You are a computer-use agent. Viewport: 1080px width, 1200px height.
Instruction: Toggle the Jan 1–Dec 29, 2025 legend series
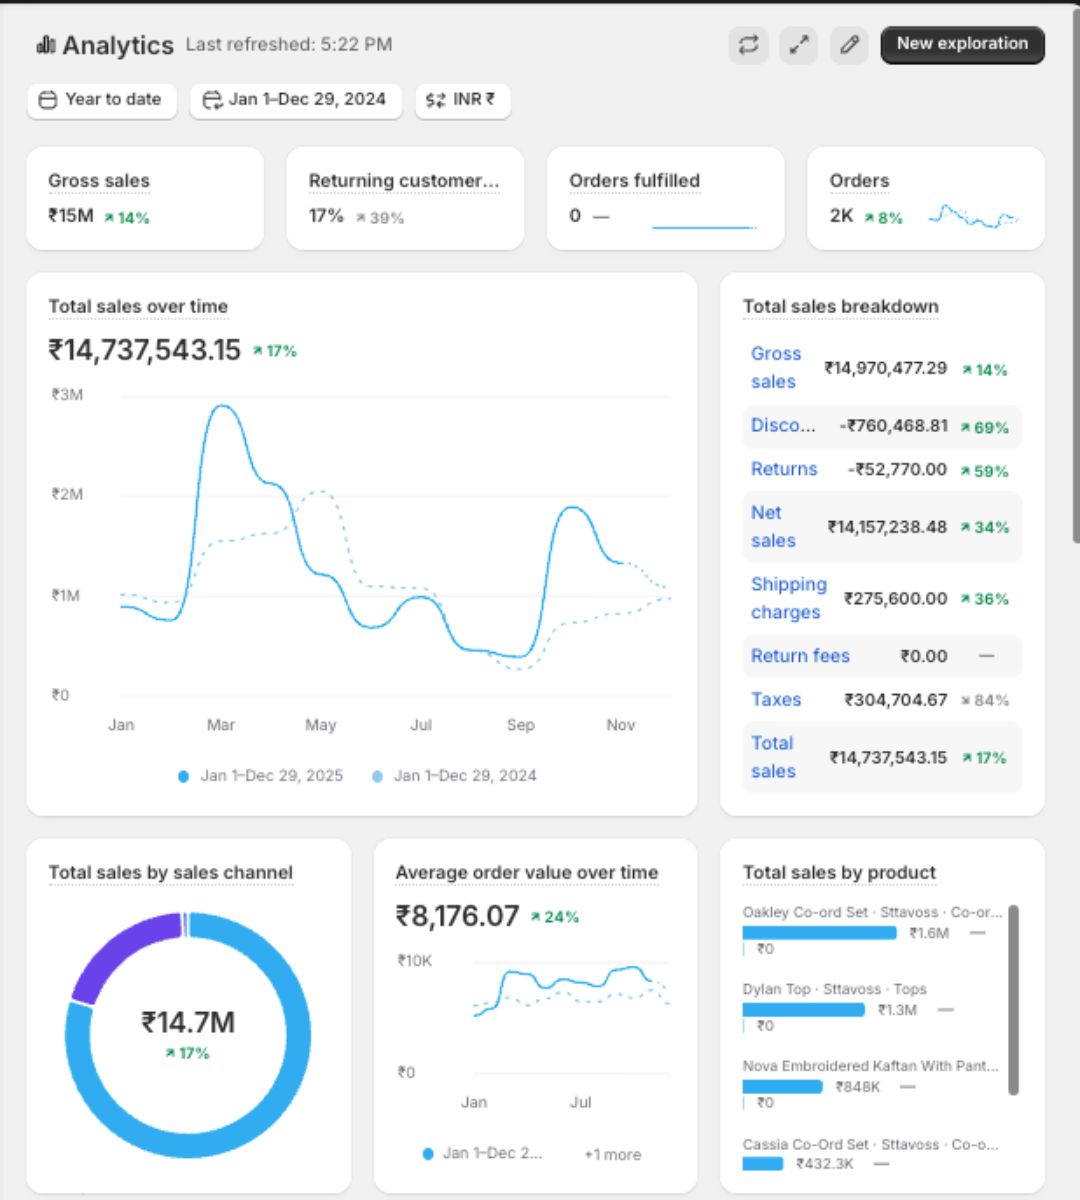(x=261, y=776)
